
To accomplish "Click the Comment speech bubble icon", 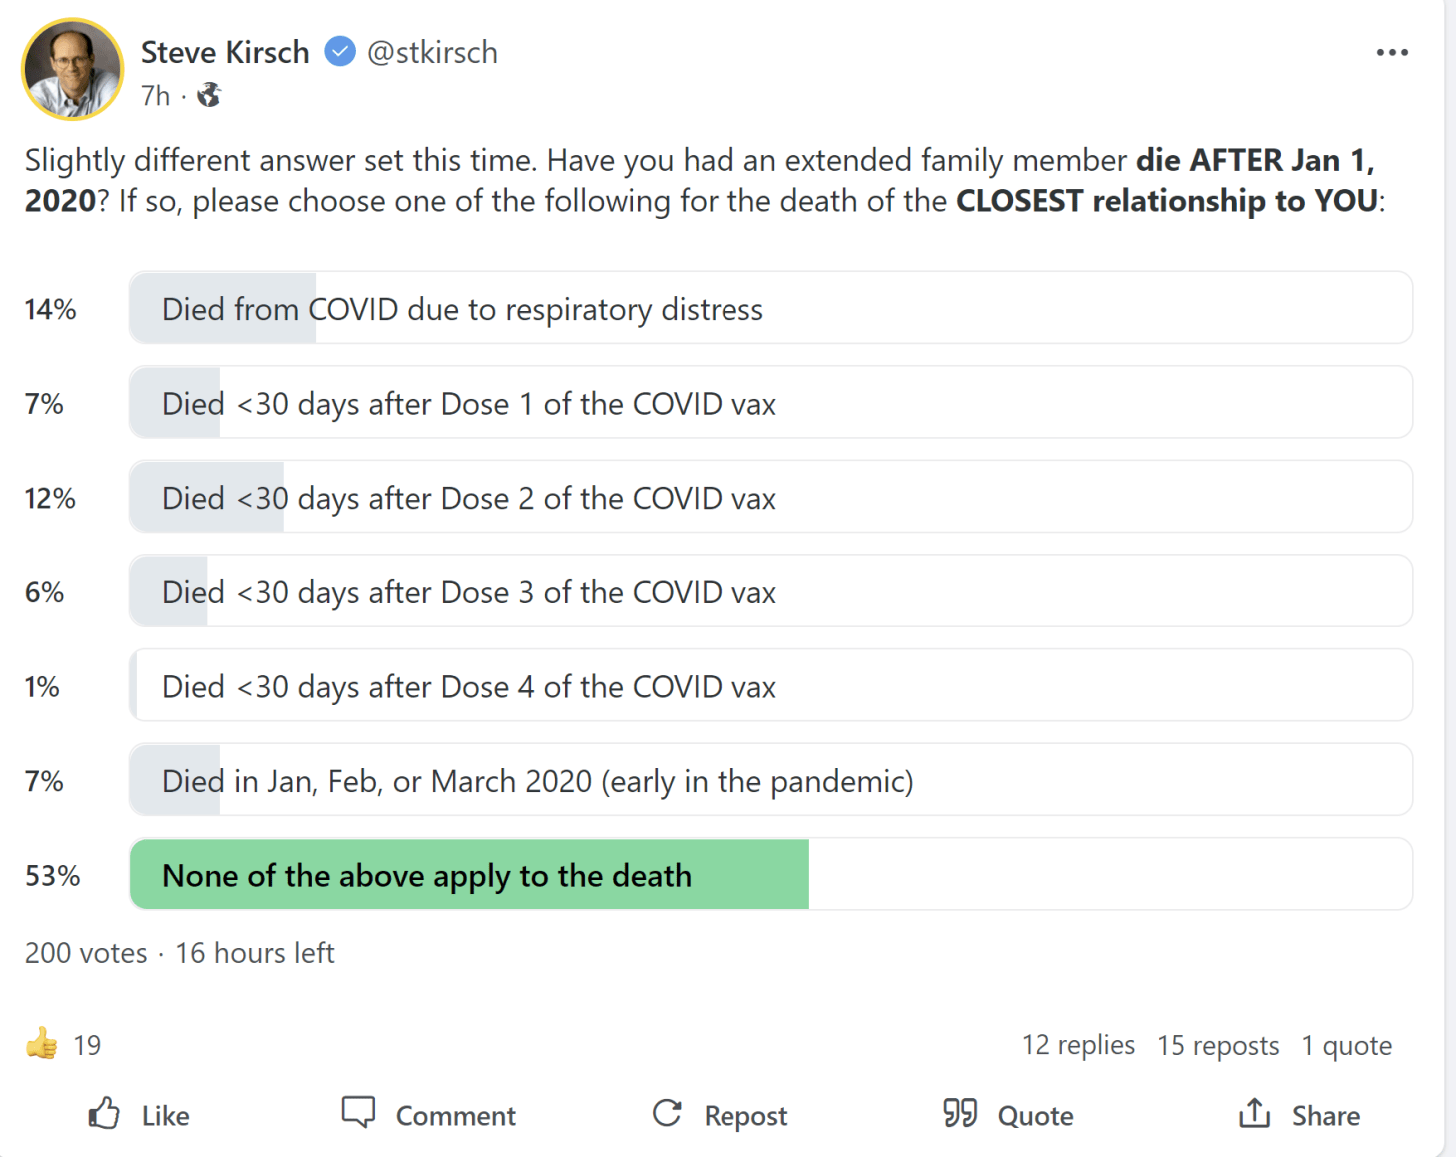I will pyautogui.click(x=358, y=1112).
